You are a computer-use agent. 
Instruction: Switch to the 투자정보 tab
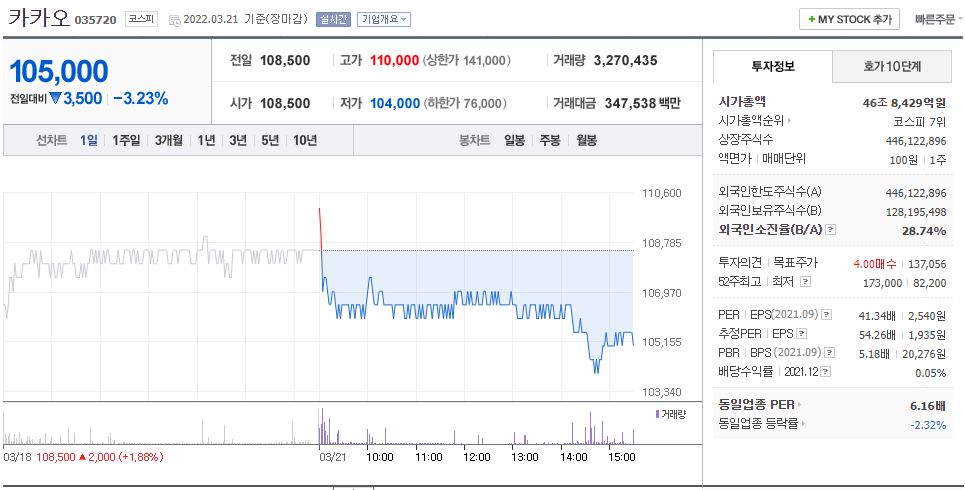772,66
